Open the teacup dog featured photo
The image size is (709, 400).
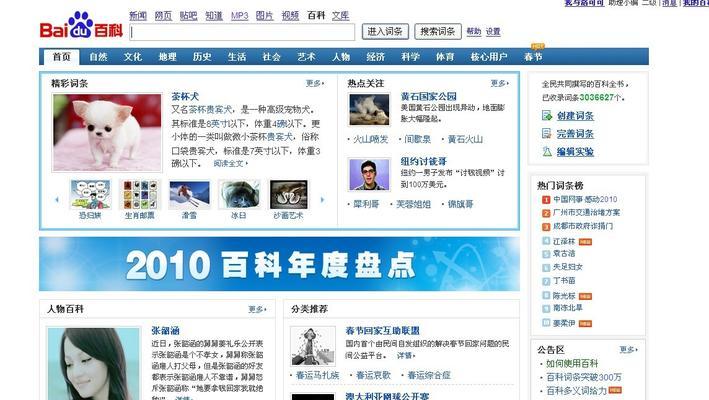tap(107, 132)
